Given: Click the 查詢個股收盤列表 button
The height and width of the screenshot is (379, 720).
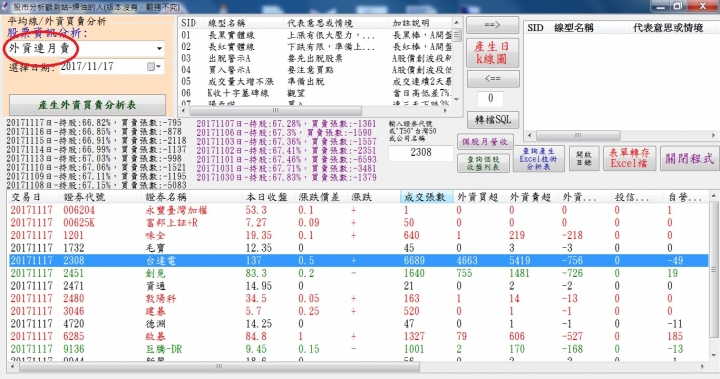Looking at the screenshot, I should pos(483,163).
